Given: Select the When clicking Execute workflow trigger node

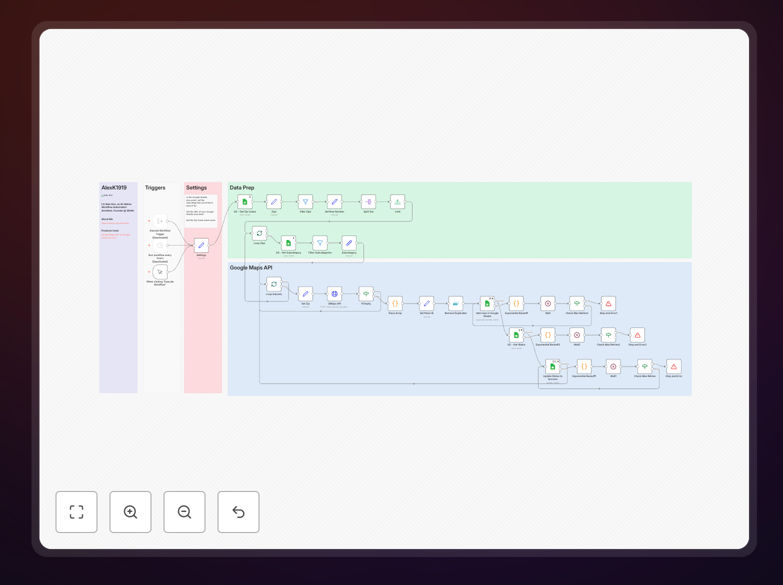Looking at the screenshot, I should (x=160, y=272).
